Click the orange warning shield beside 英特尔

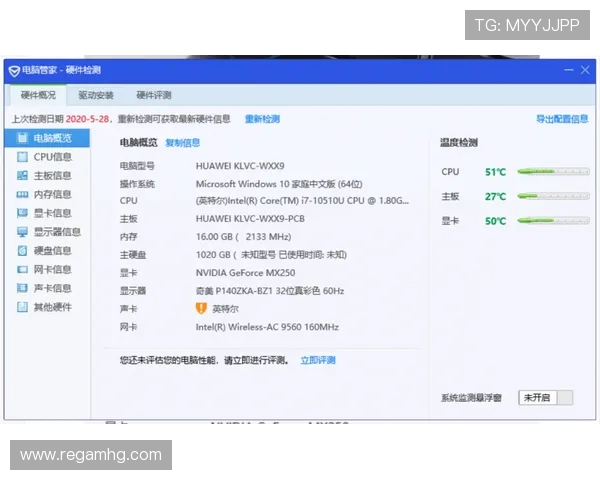tap(201, 308)
